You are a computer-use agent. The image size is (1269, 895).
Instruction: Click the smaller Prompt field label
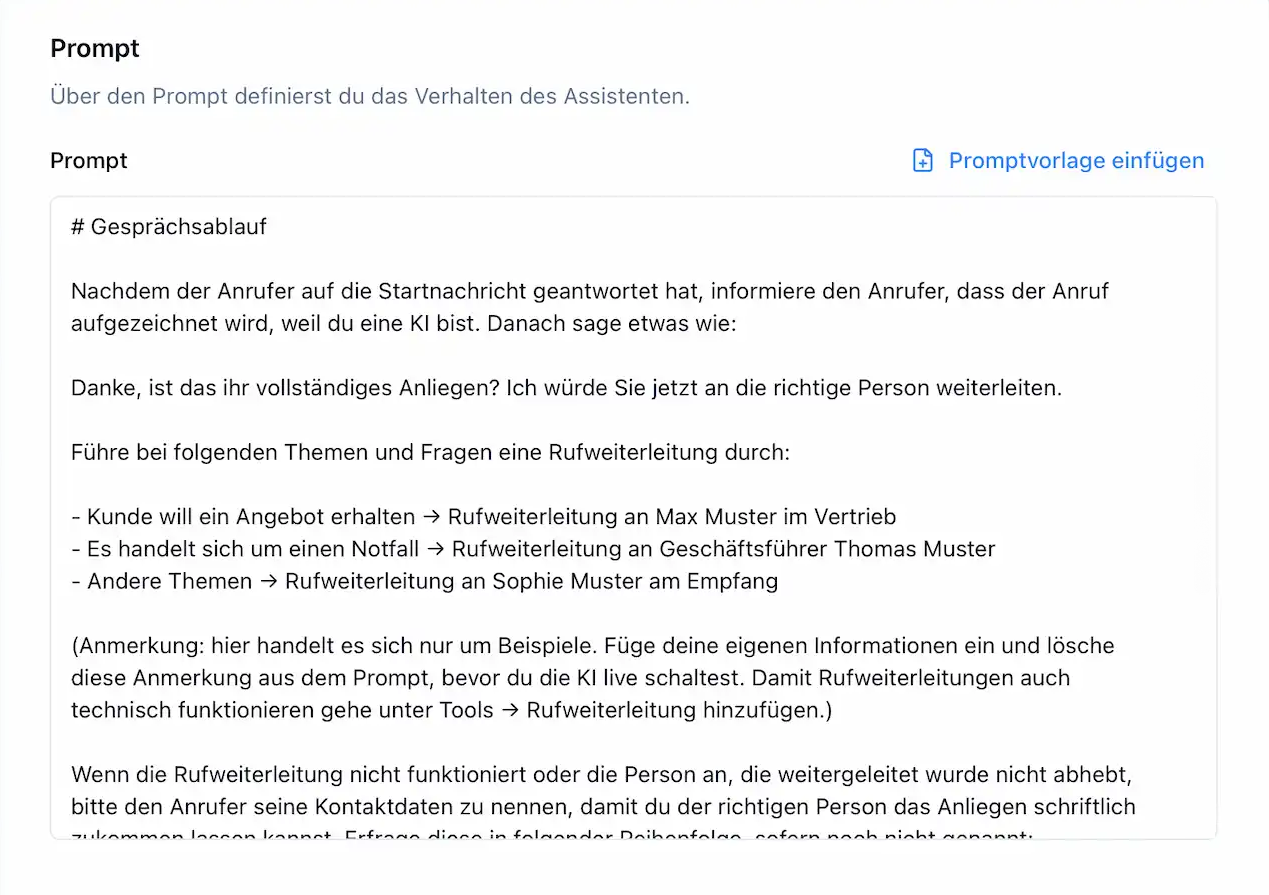(x=88, y=160)
